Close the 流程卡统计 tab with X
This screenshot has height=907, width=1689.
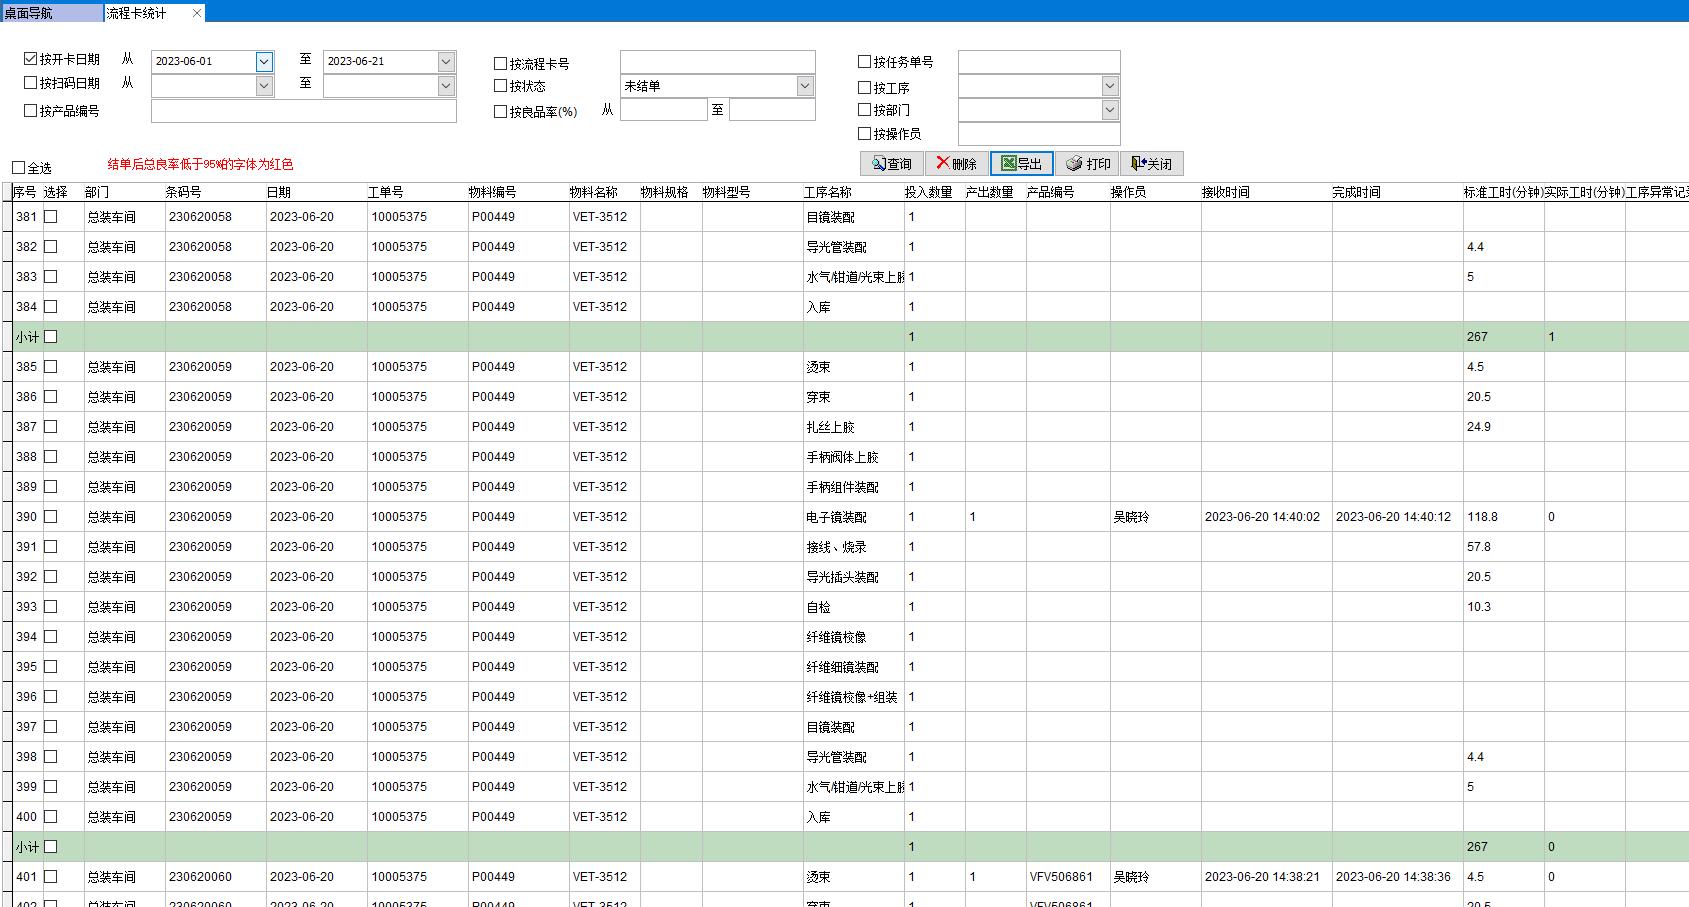197,13
